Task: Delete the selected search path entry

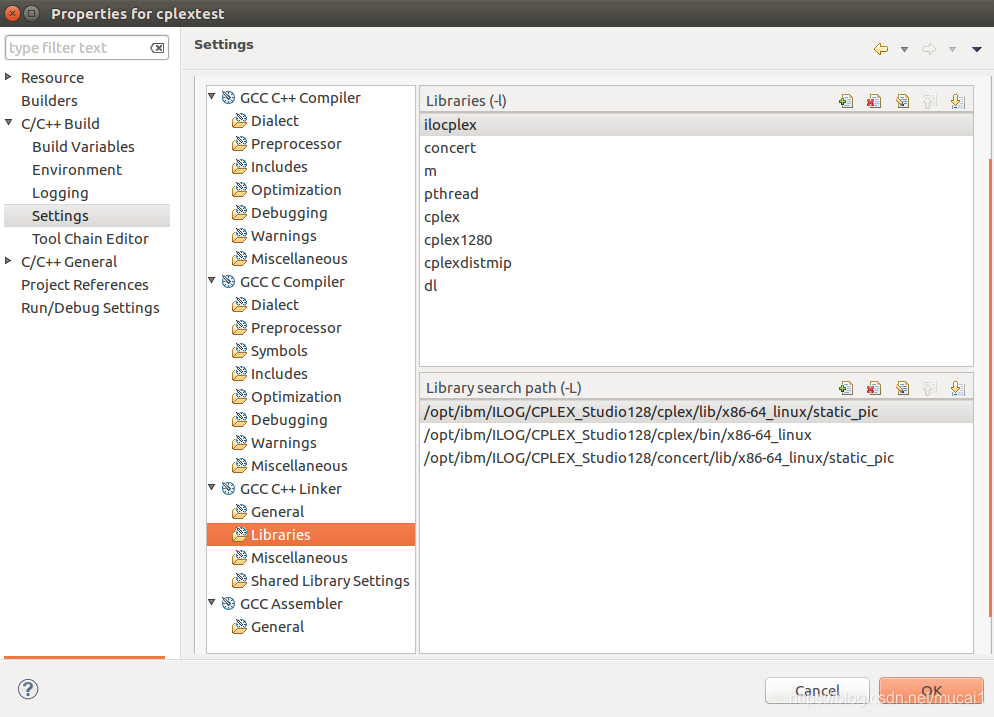Action: coord(874,387)
